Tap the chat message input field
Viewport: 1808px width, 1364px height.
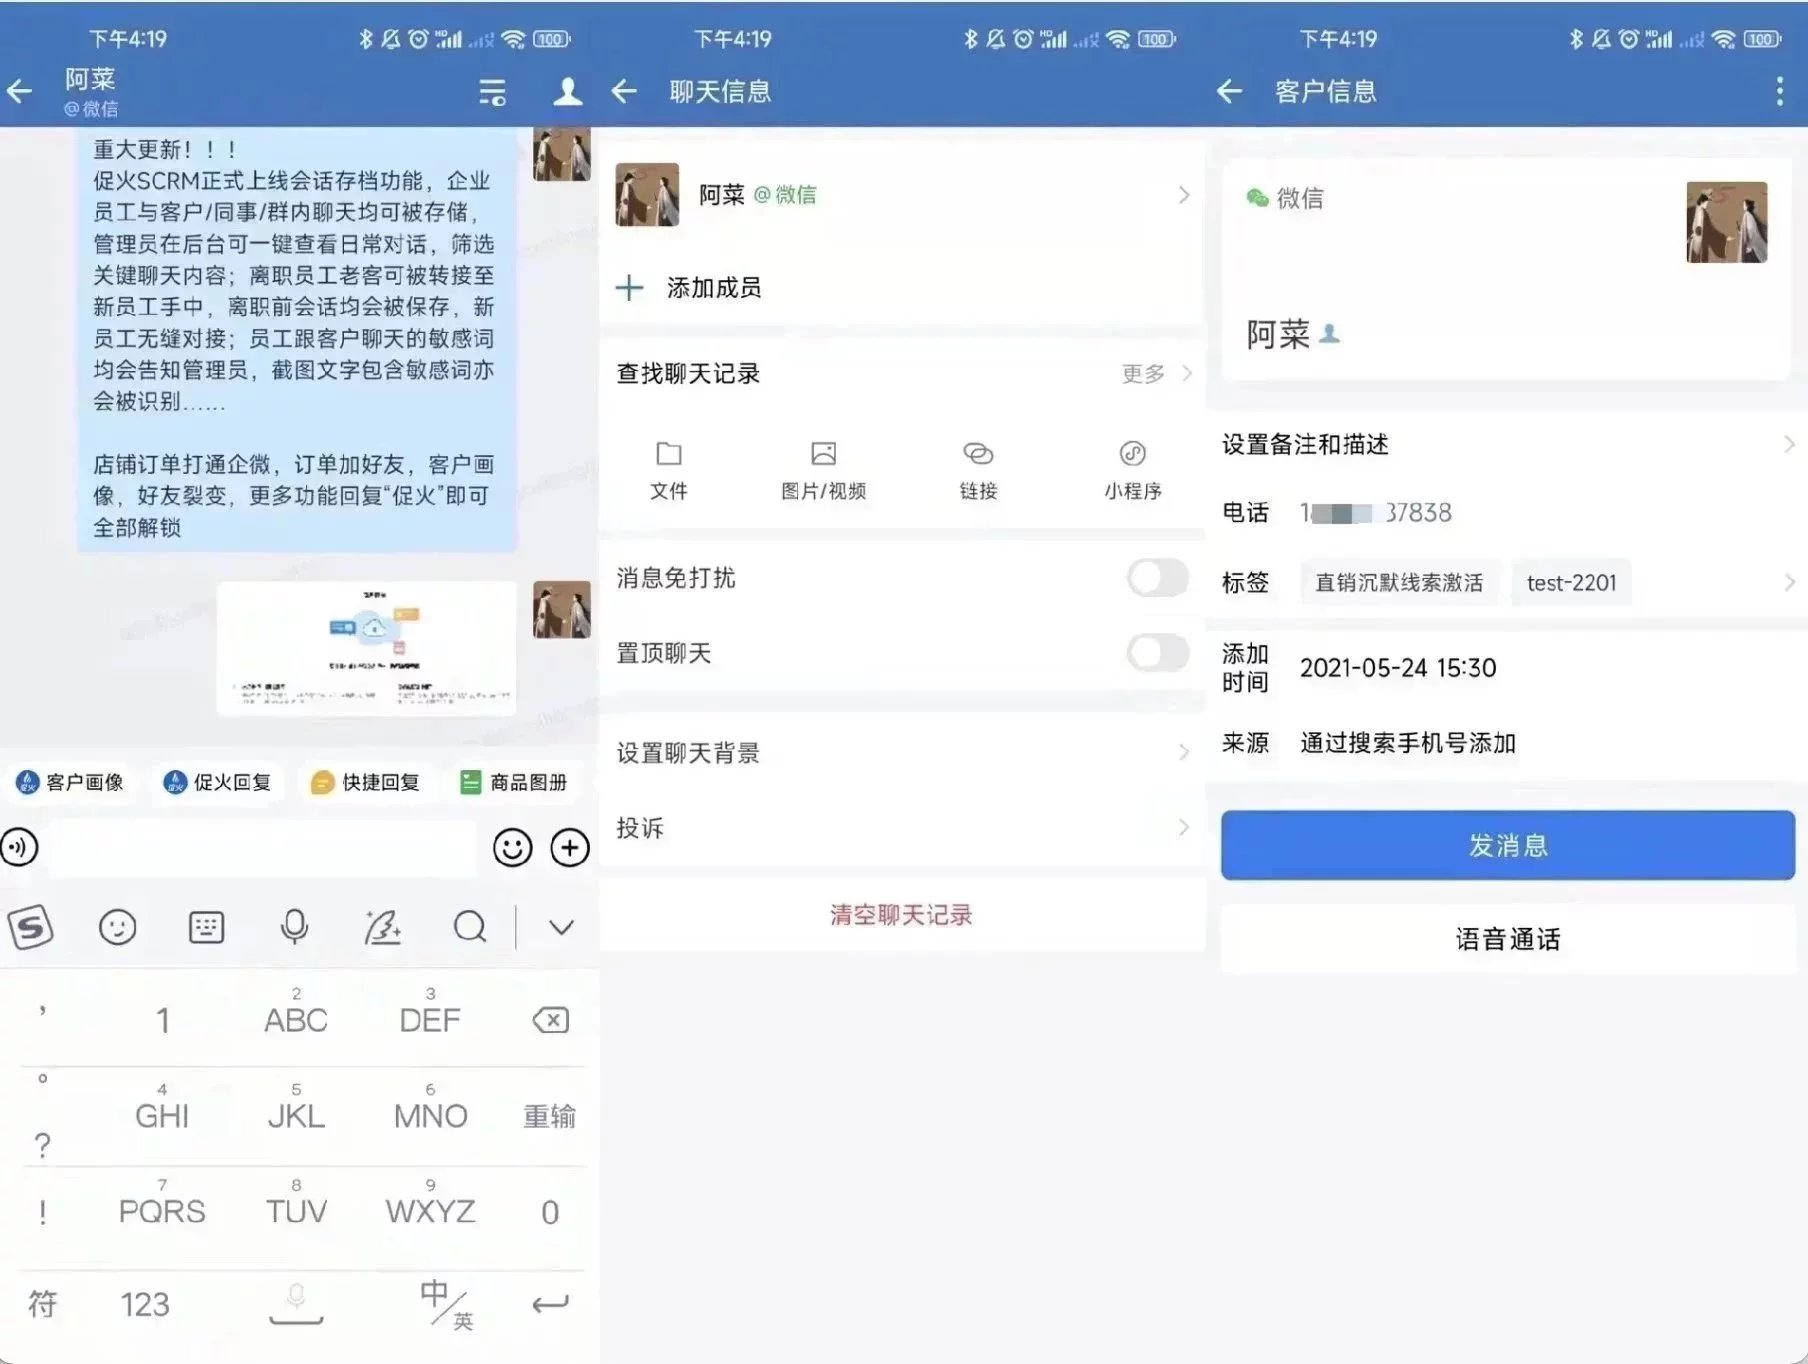point(263,848)
